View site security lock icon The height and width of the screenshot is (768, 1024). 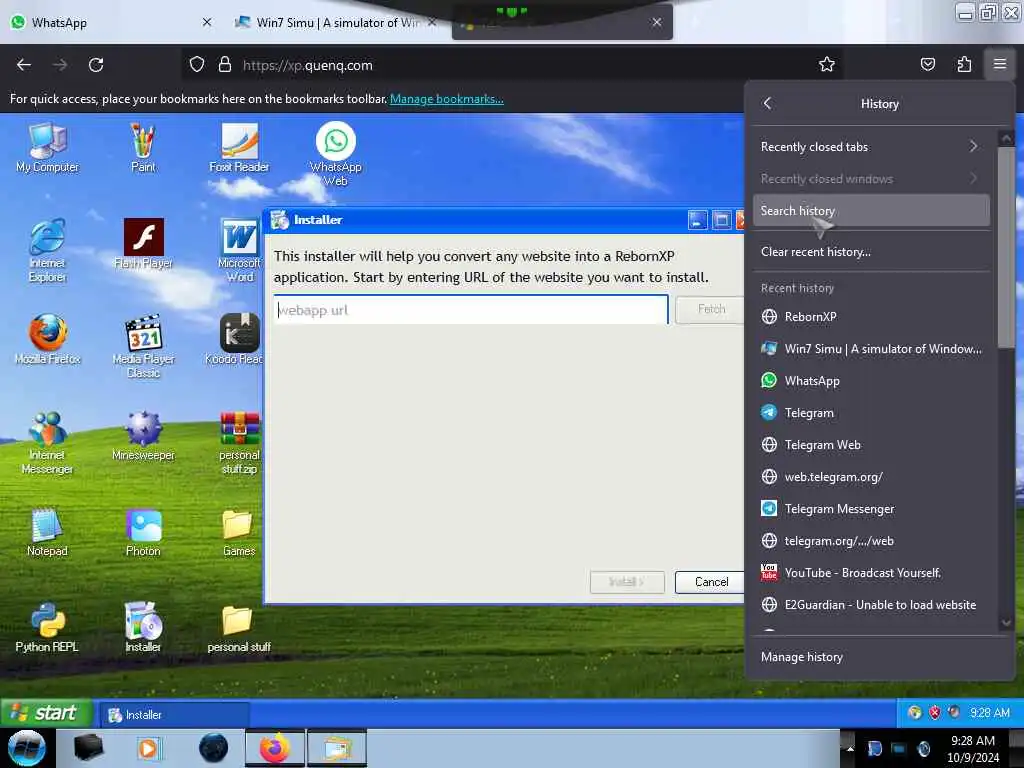pos(225,65)
